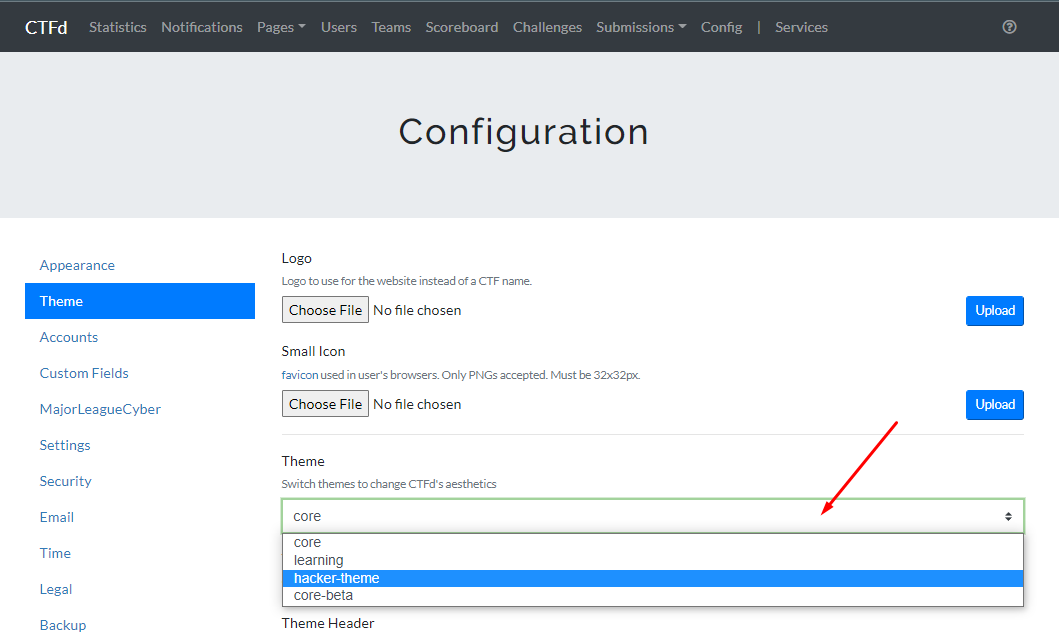
Task: Click the help question mark icon
Action: coord(1009,27)
